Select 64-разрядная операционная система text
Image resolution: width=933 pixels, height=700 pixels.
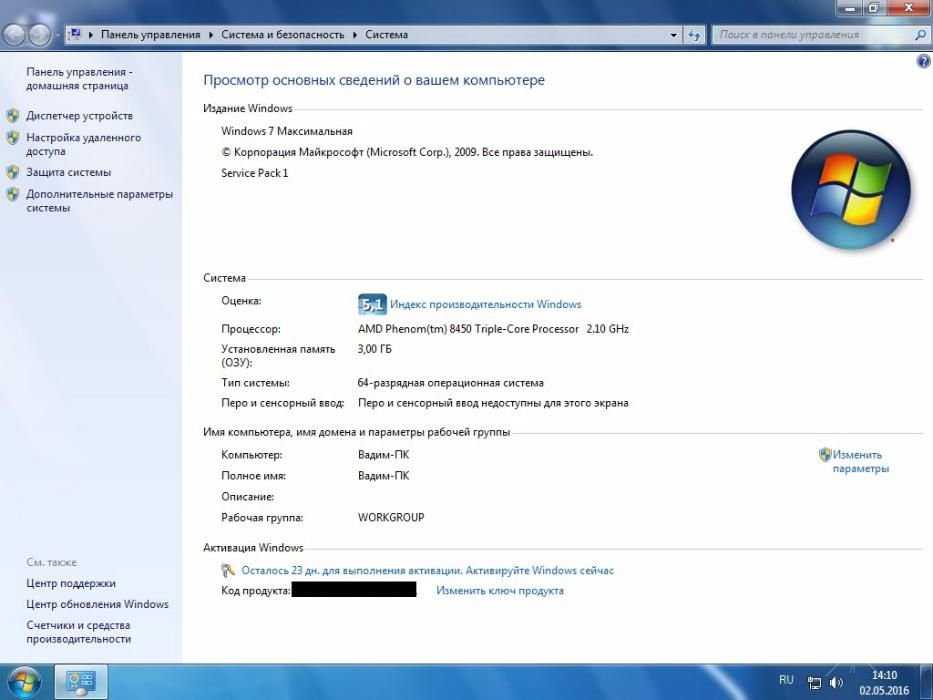(450, 383)
